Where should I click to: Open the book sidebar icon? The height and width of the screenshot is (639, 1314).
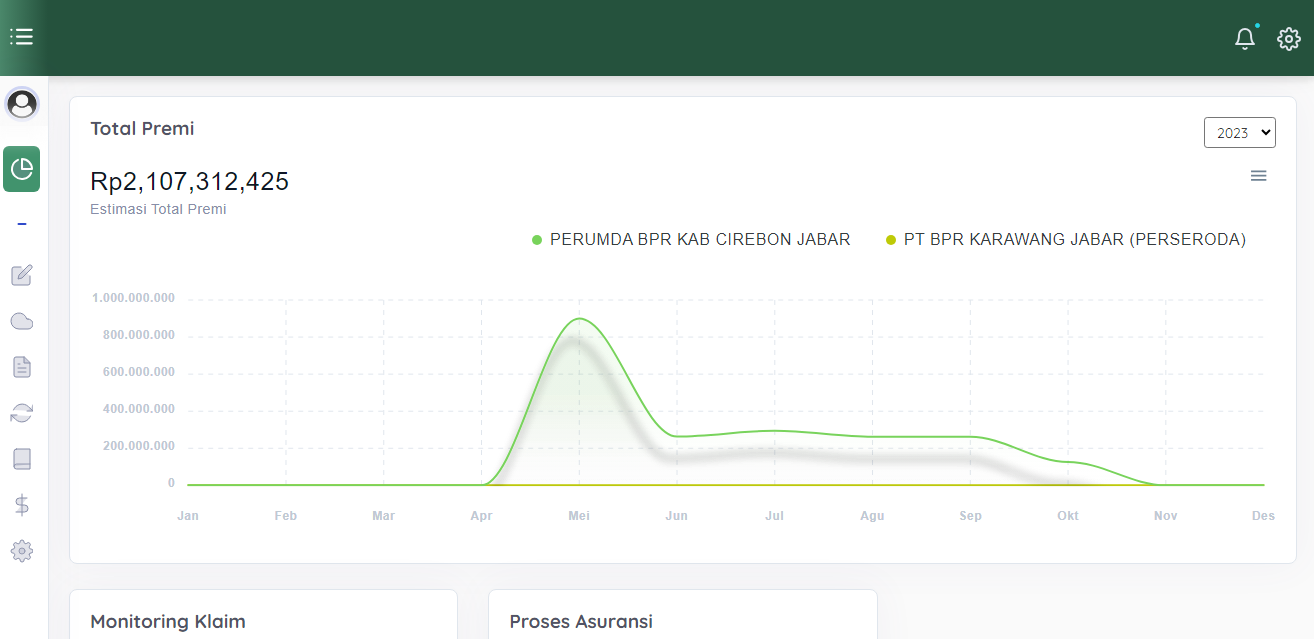pos(22,459)
